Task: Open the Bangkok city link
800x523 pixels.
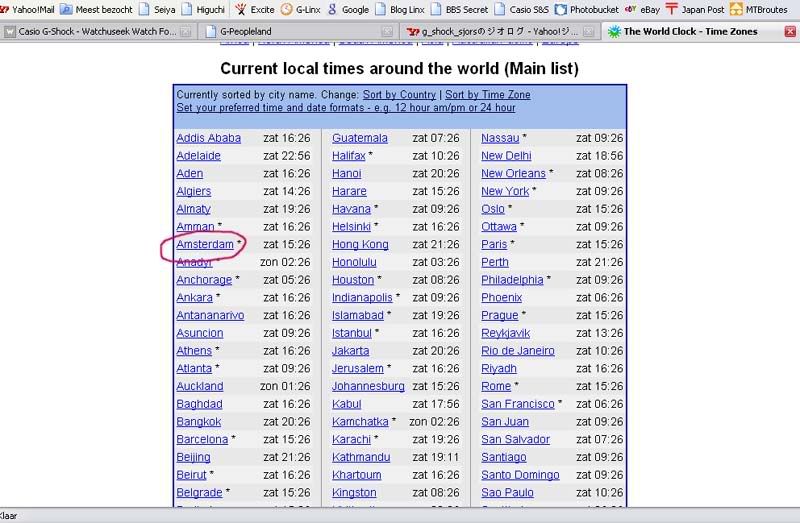Action: point(199,422)
